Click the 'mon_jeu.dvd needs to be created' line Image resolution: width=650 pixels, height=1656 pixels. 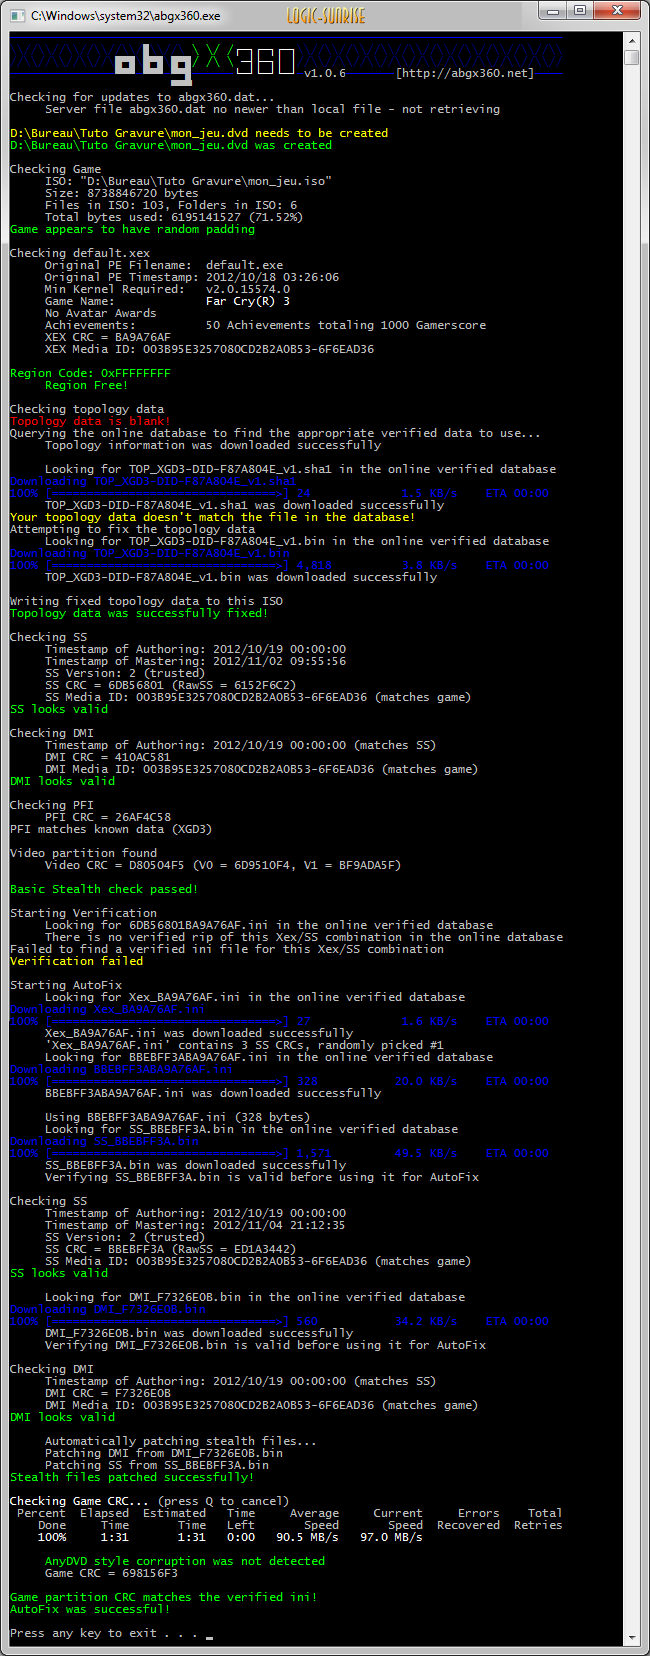pyautogui.click(x=199, y=133)
